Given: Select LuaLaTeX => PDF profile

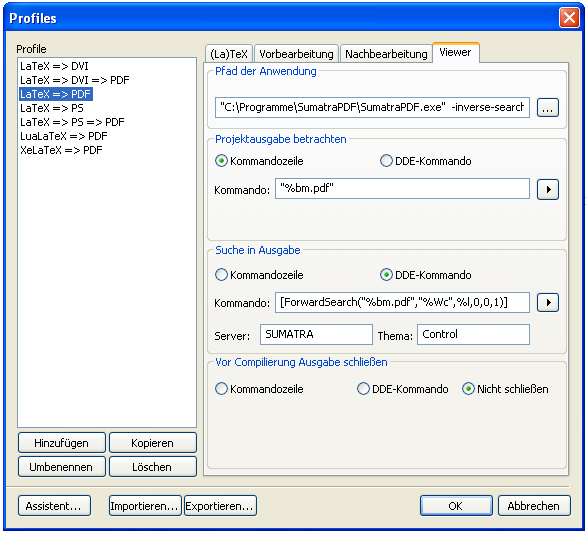Looking at the screenshot, I should click(64, 136).
